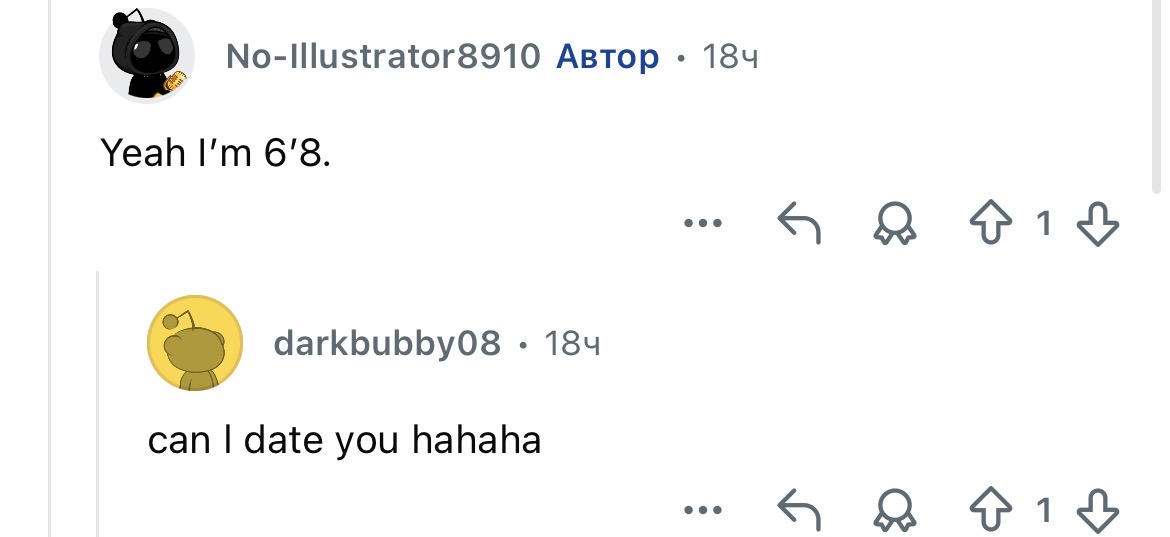This screenshot has width=1170, height=537.
Task: Open the permalink timestamp next to darkbubby08
Action: (572, 344)
